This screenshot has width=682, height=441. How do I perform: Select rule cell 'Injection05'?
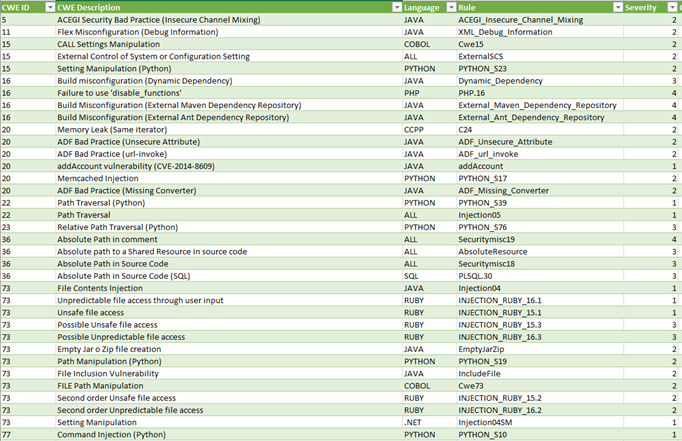tap(540, 215)
